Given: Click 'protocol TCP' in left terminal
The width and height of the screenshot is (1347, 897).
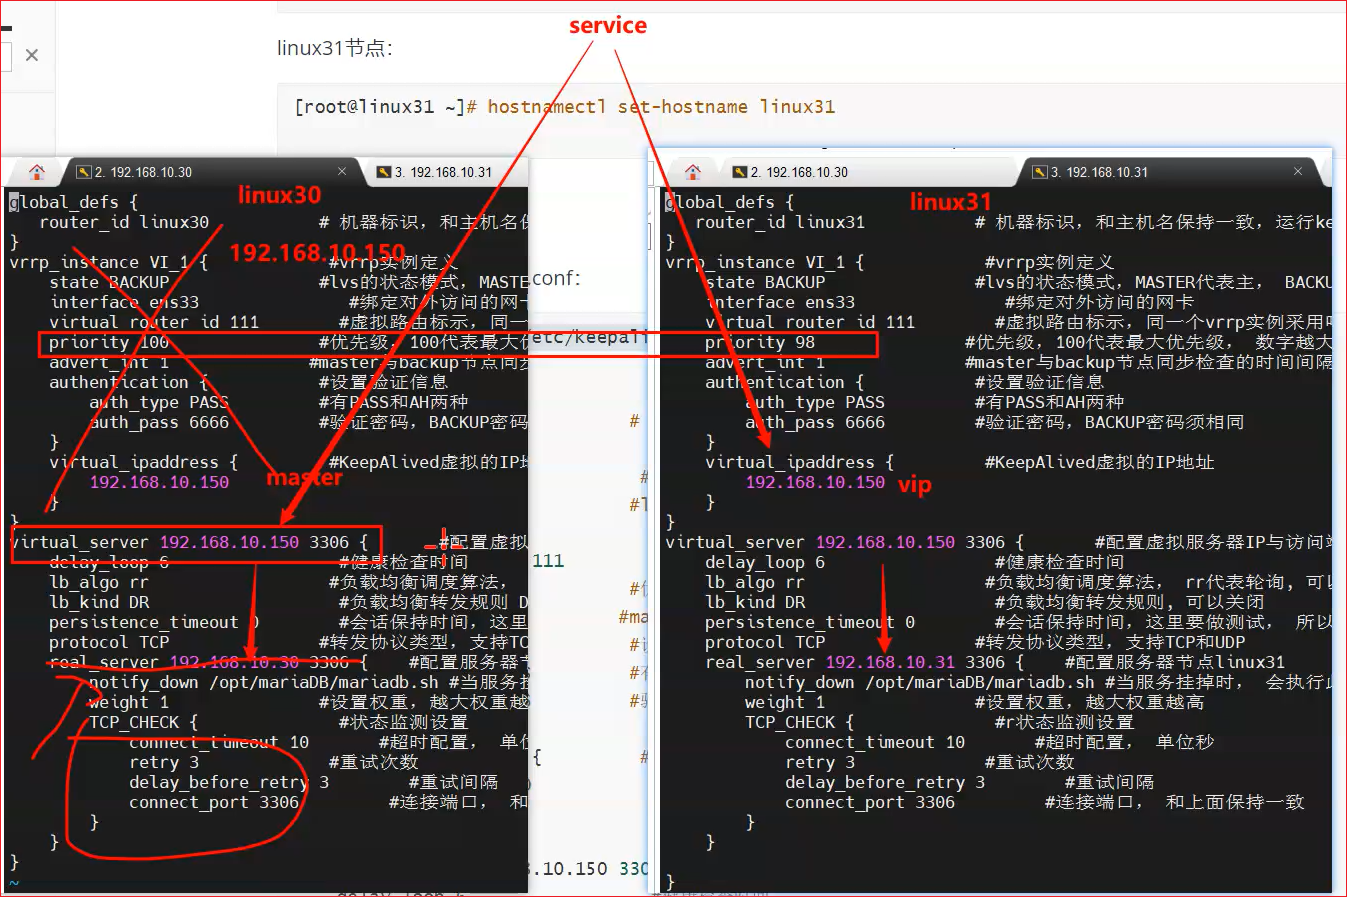Looking at the screenshot, I should tap(109, 642).
